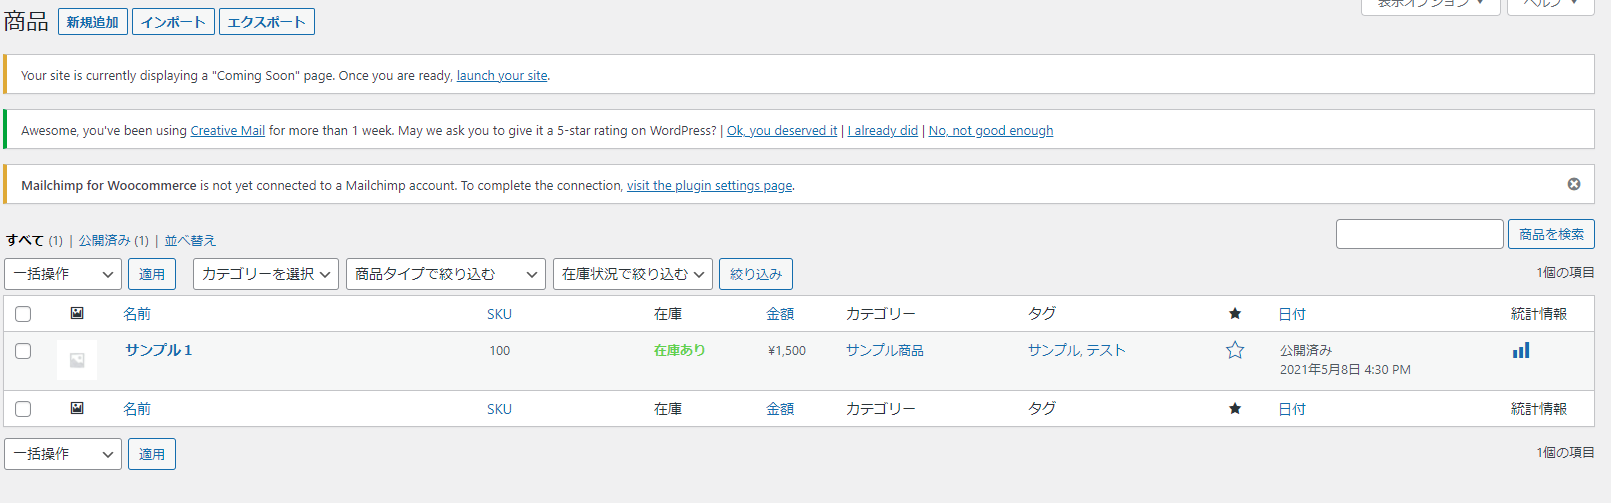Open the top 一括操作 bulk actions dropdown
Viewport: 1611px width, 503px height.
63,274
